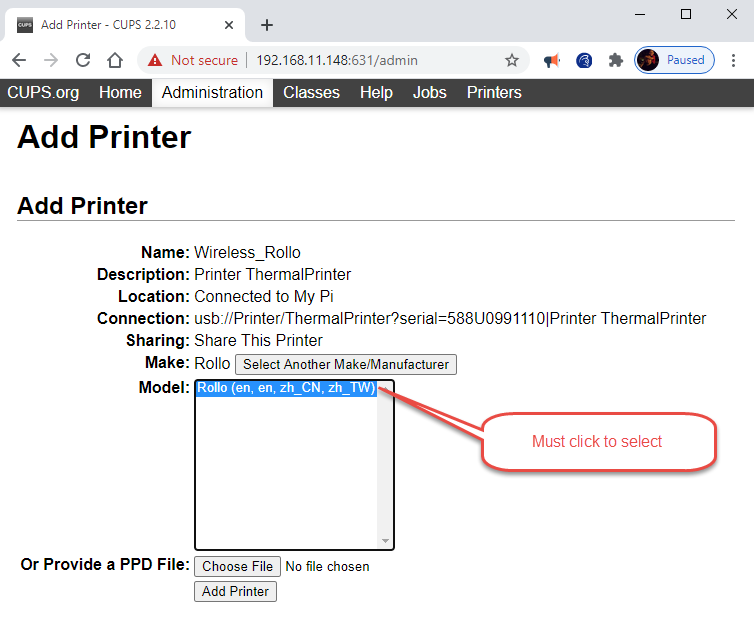
Task: View the Jobs tab
Action: pyautogui.click(x=430, y=92)
